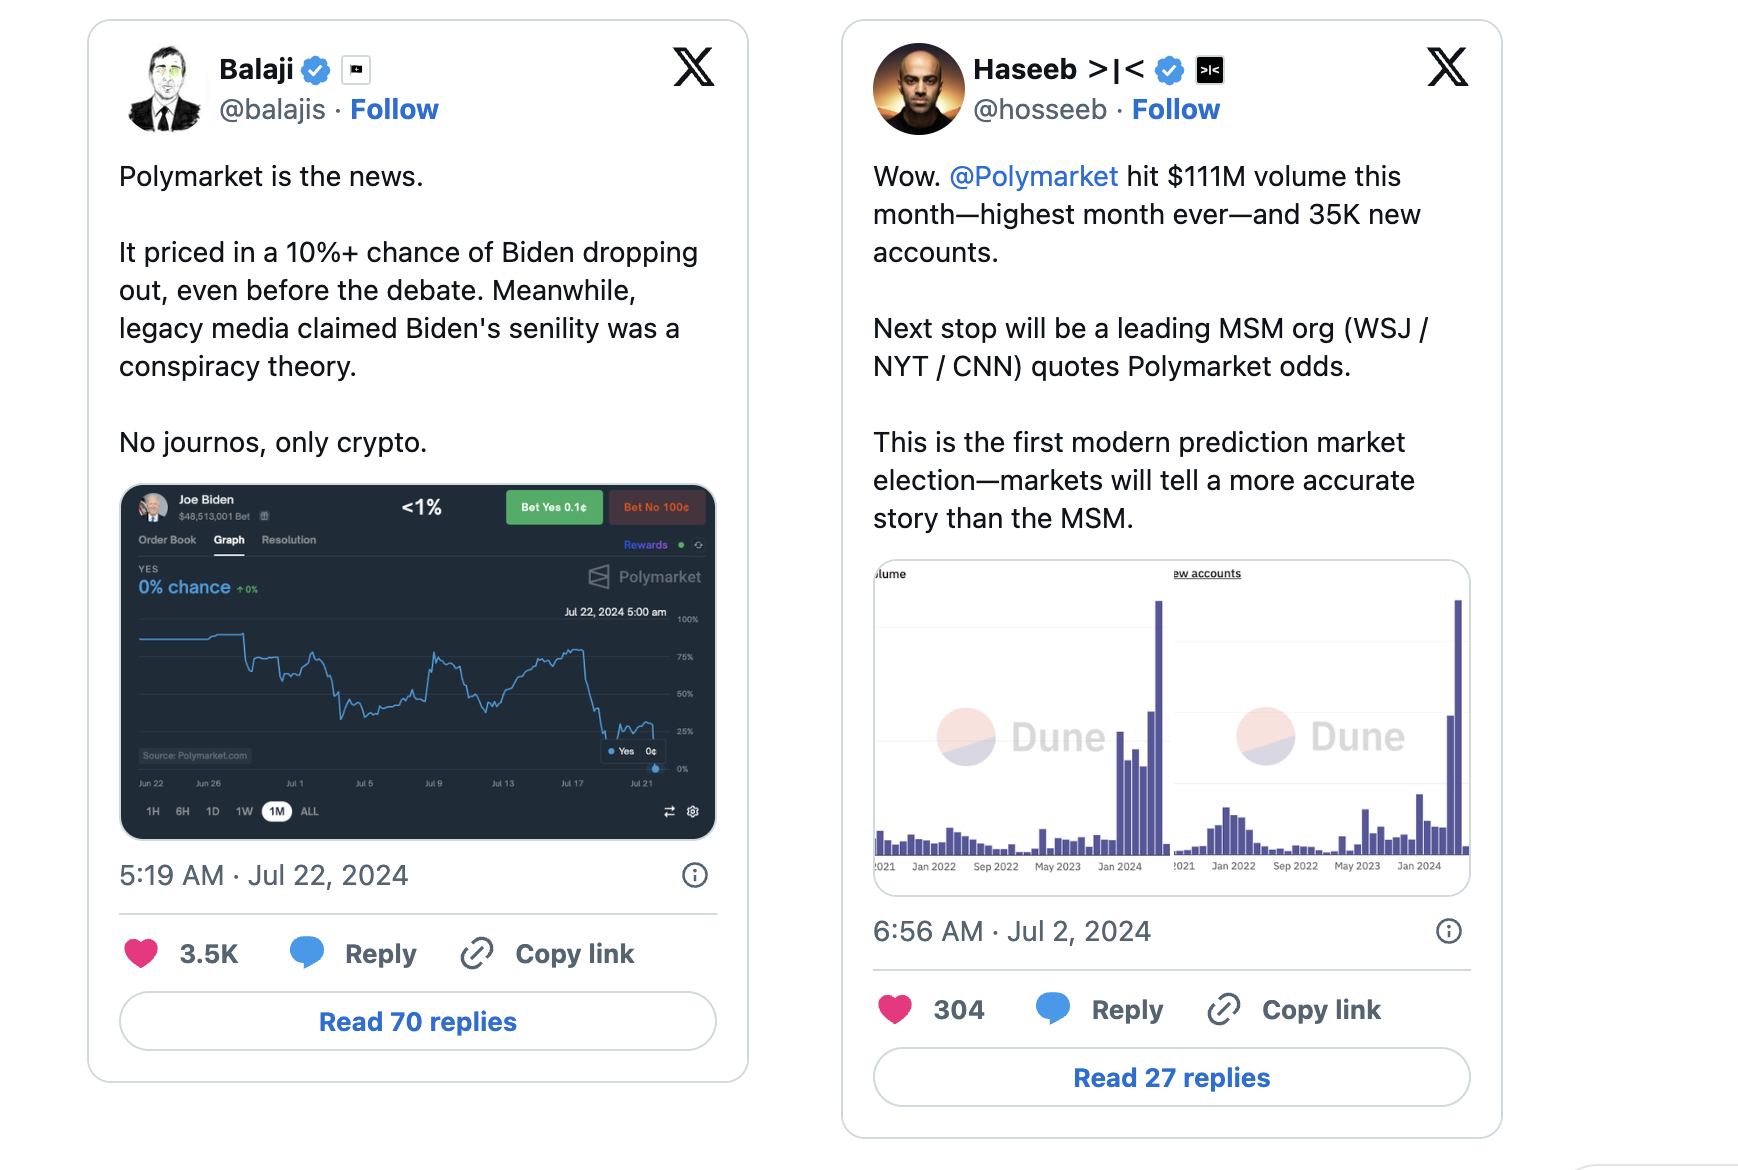Open the 6:56 AM Jul 2, 2024 timestamp

click(1011, 932)
